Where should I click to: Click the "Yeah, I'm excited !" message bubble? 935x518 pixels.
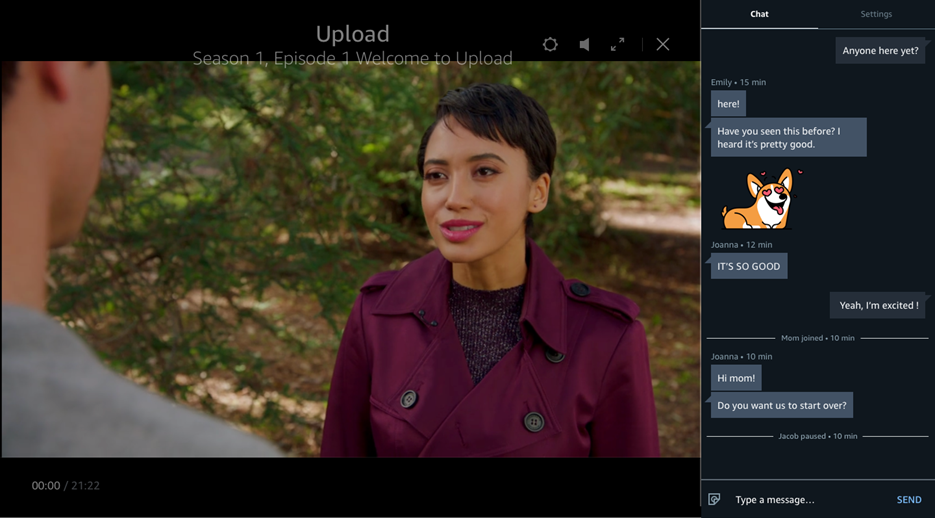pyautogui.click(x=878, y=305)
